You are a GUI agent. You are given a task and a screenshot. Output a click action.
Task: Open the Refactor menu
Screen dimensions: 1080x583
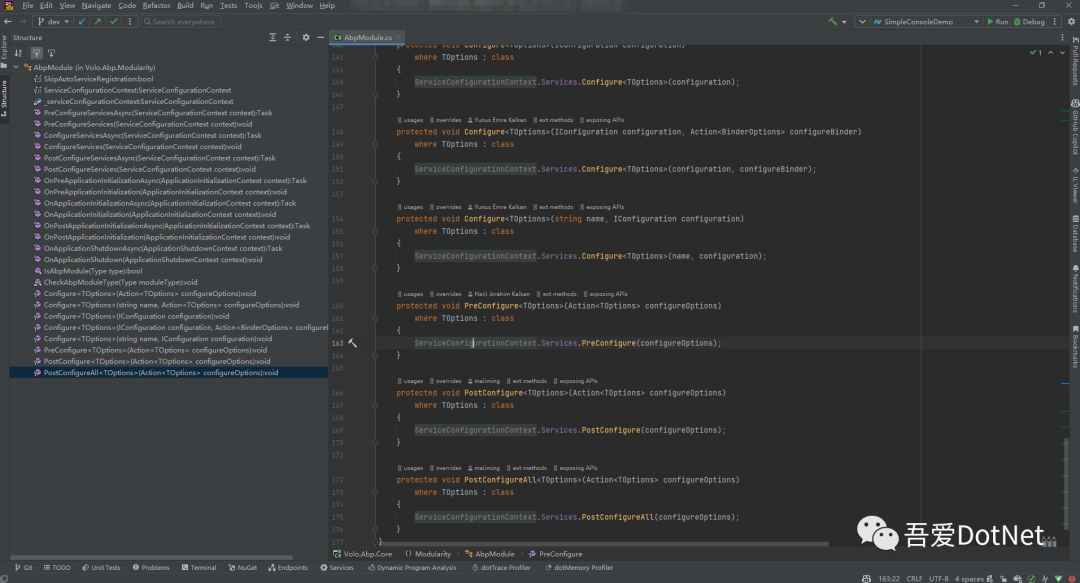click(156, 6)
